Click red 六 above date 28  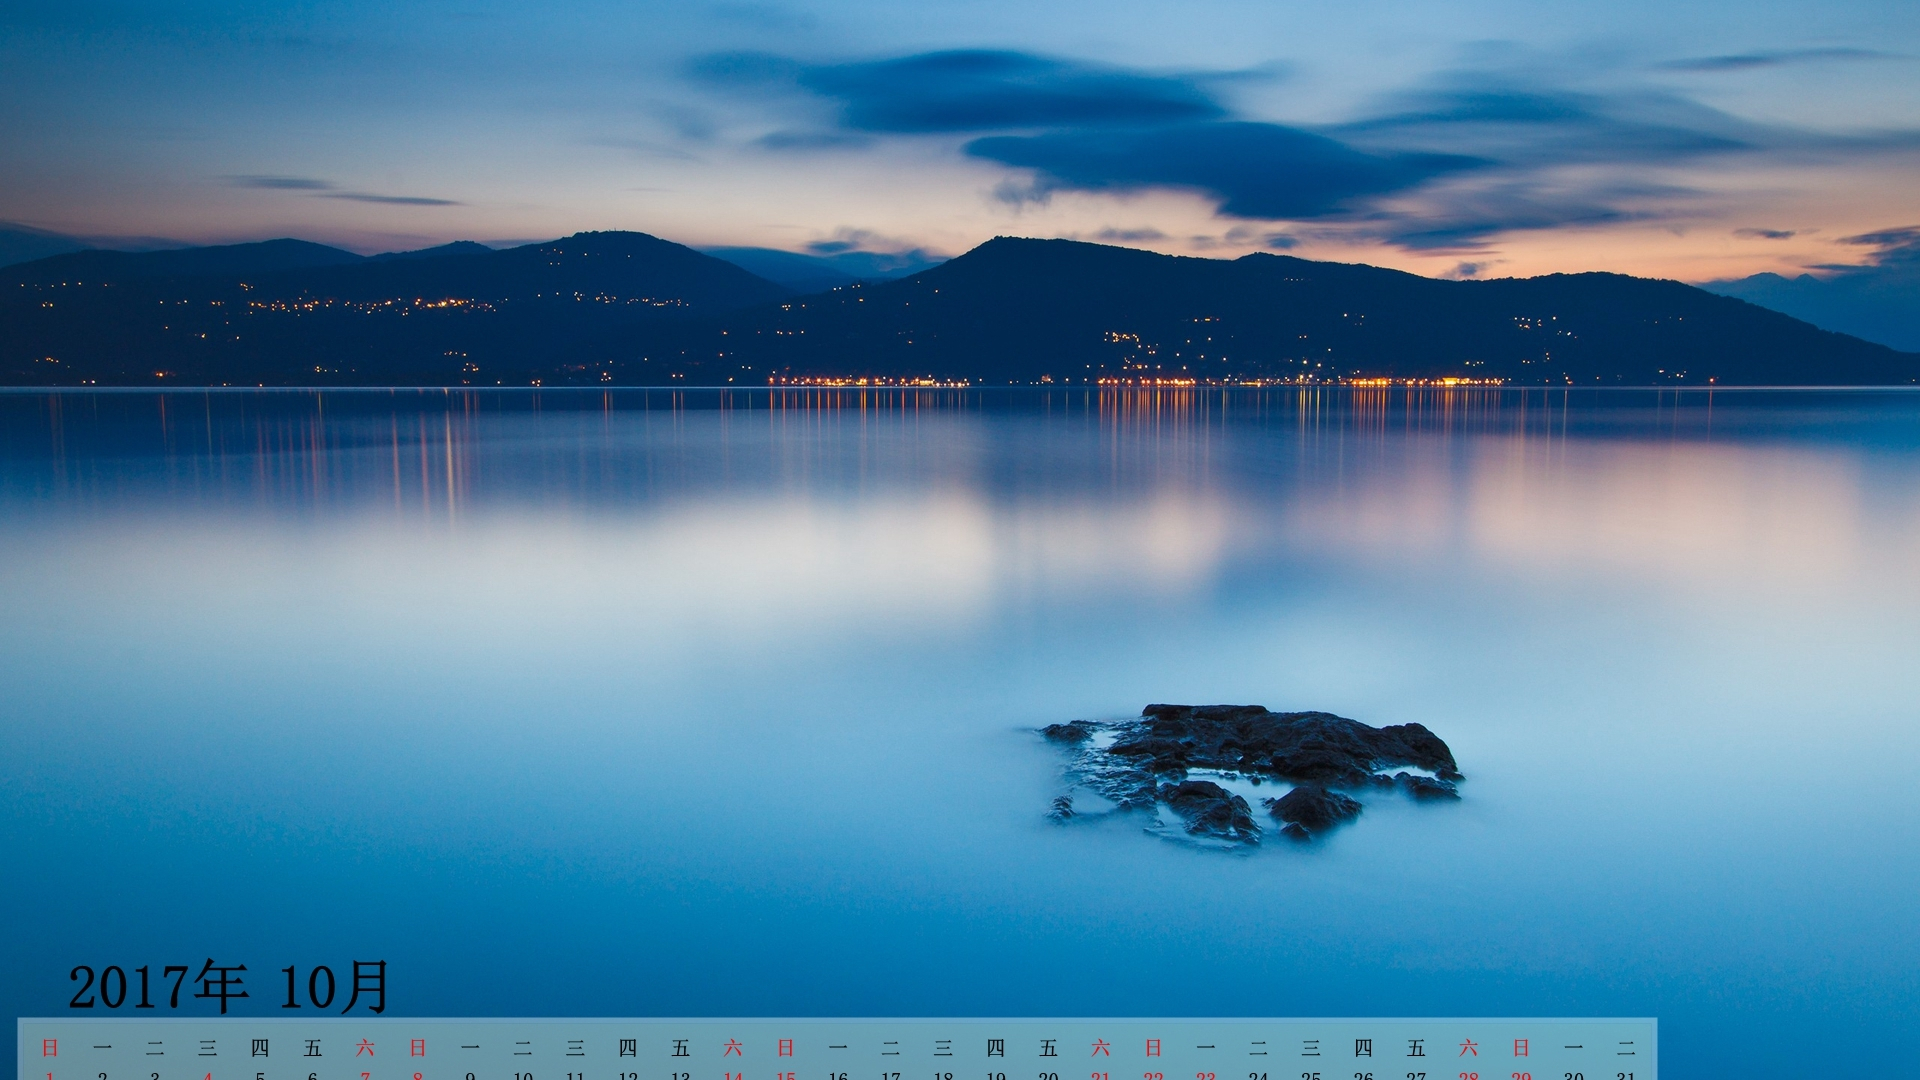coord(1468,1047)
